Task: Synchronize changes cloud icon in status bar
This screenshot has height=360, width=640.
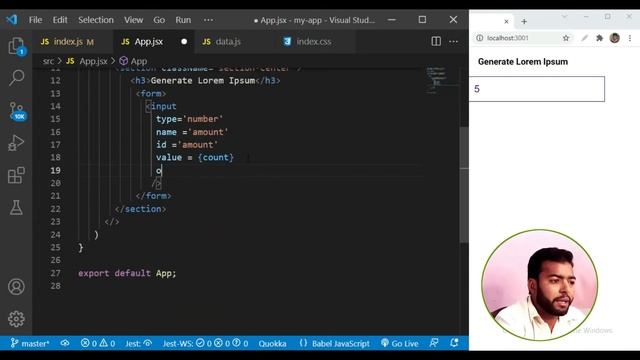Action: click(x=65, y=343)
